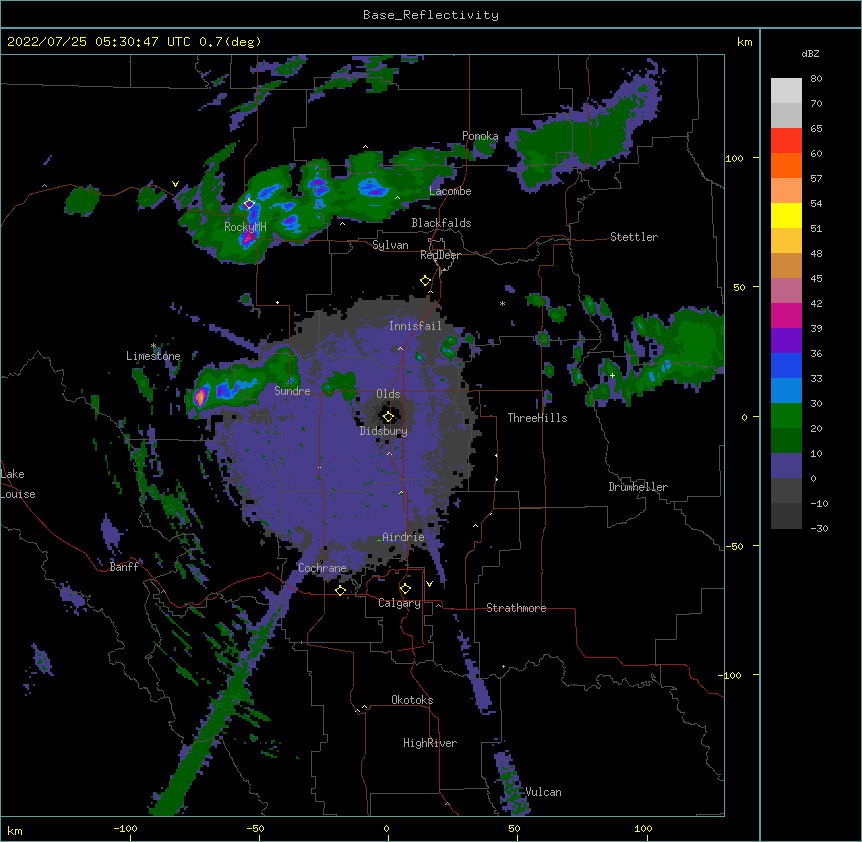Click the Strathmore city label
The height and width of the screenshot is (842, 862).
516,608
